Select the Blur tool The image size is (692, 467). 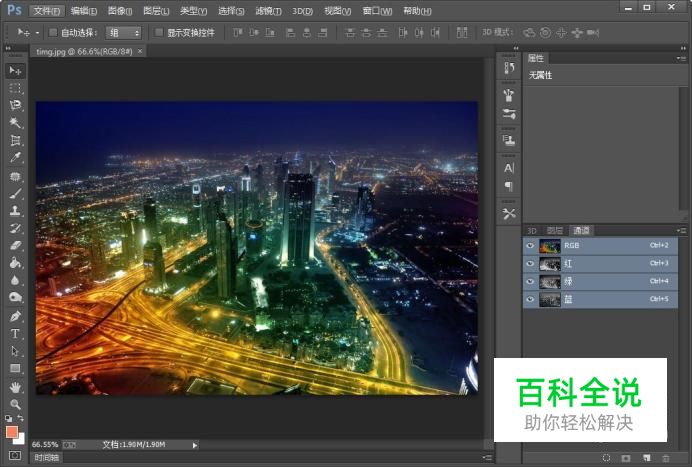point(15,280)
